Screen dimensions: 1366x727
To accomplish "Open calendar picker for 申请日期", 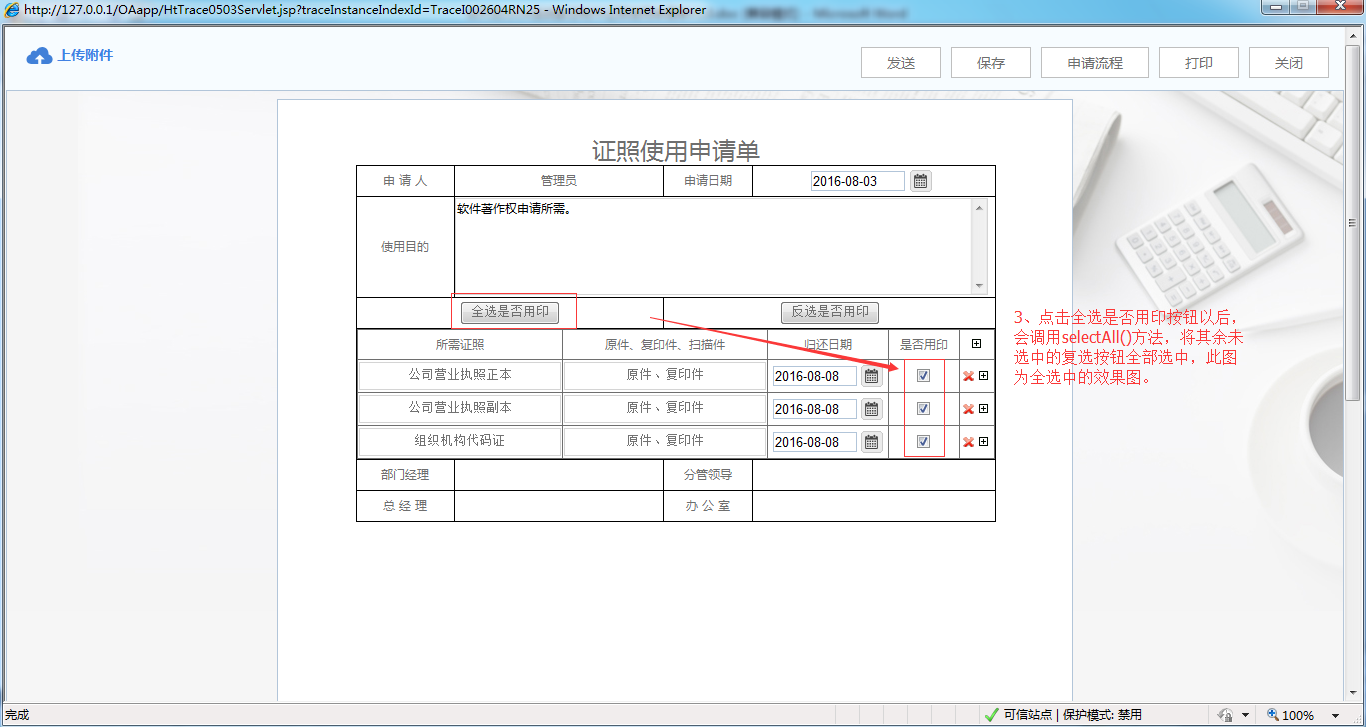I will click(x=921, y=181).
